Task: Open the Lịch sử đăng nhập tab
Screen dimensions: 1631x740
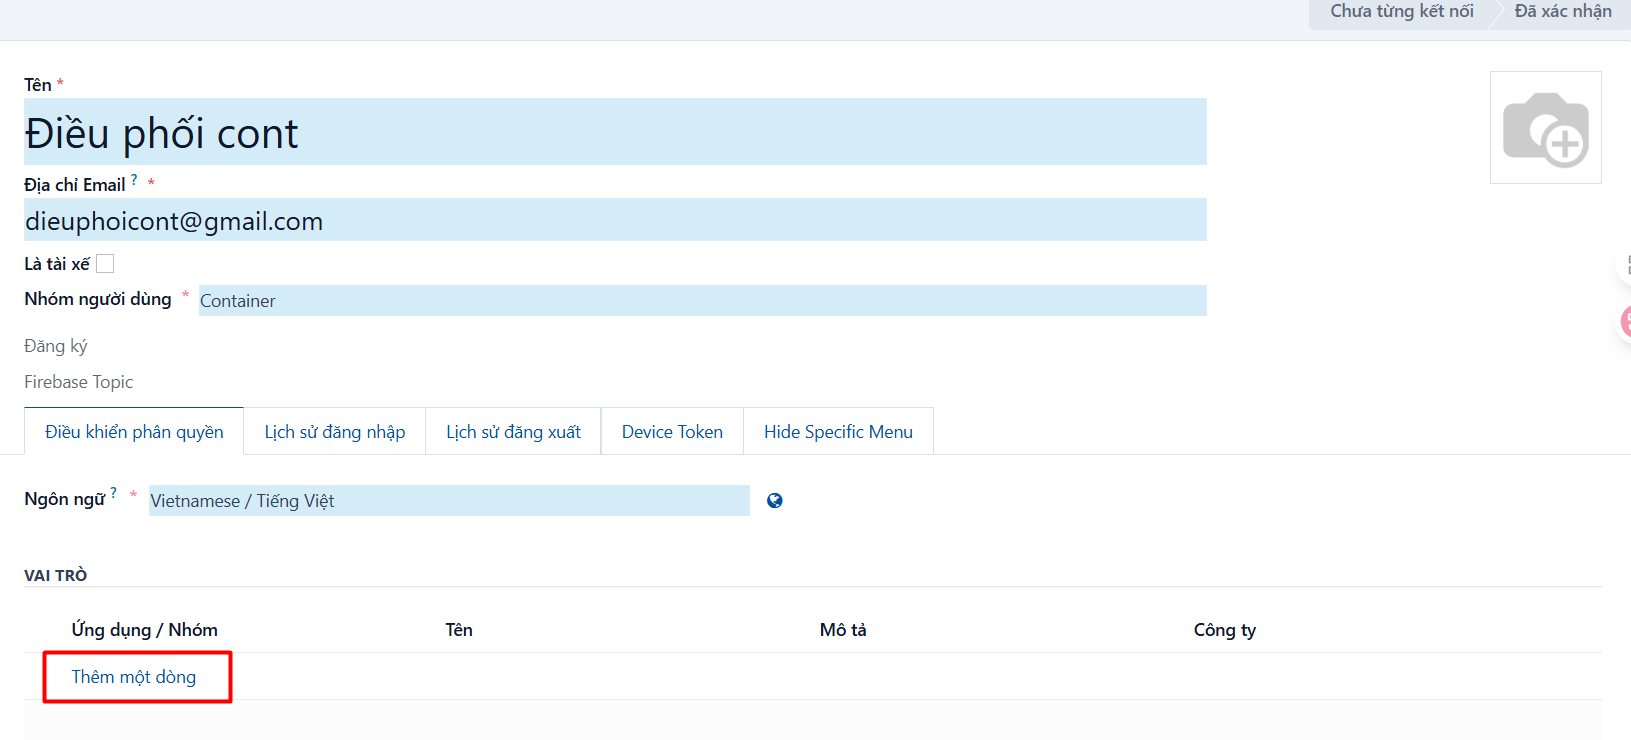Action: point(335,432)
